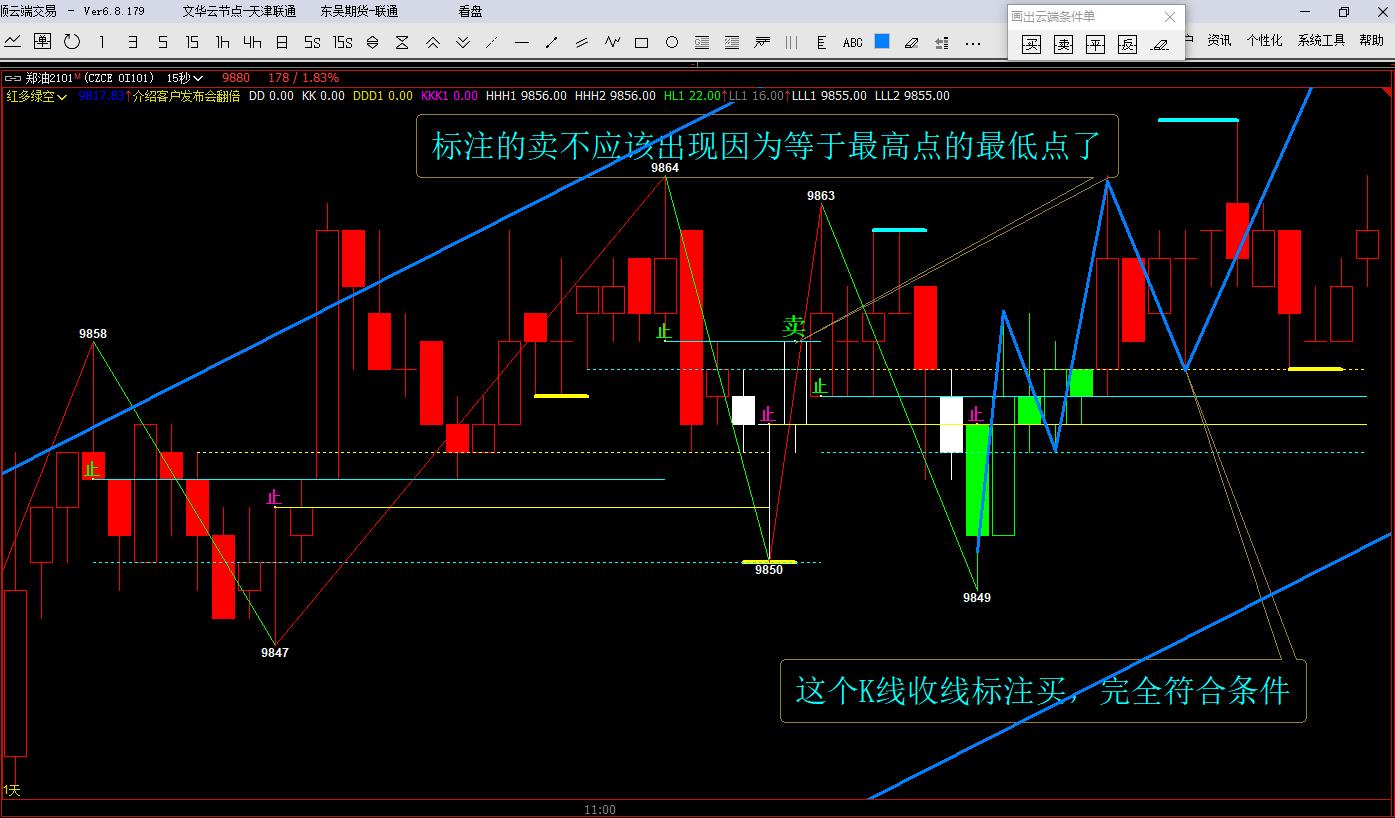This screenshot has height=818, width=1395.
Task: Click the circular refresh arrow icon
Action: pos(72,42)
